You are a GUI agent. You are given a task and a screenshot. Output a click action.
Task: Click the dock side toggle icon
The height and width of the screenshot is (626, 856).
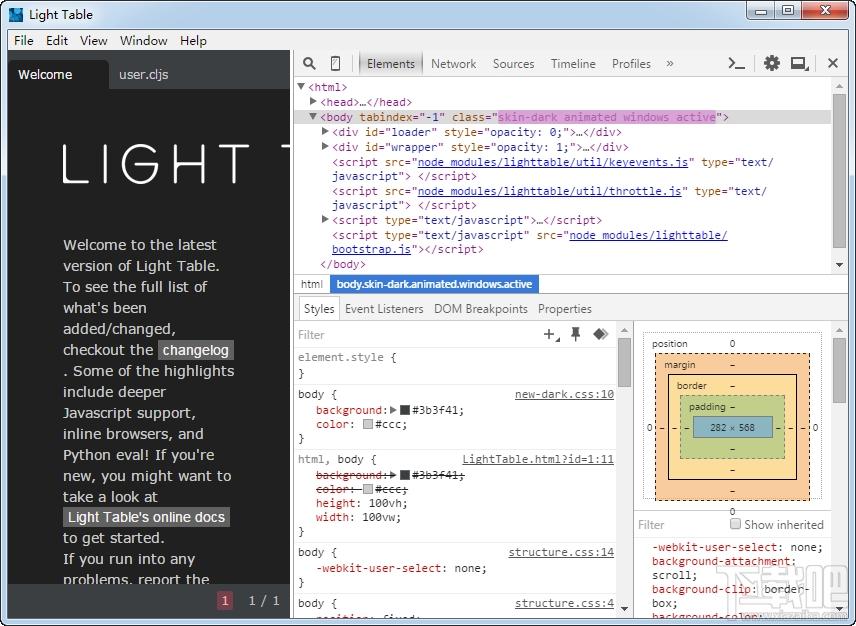[800, 63]
